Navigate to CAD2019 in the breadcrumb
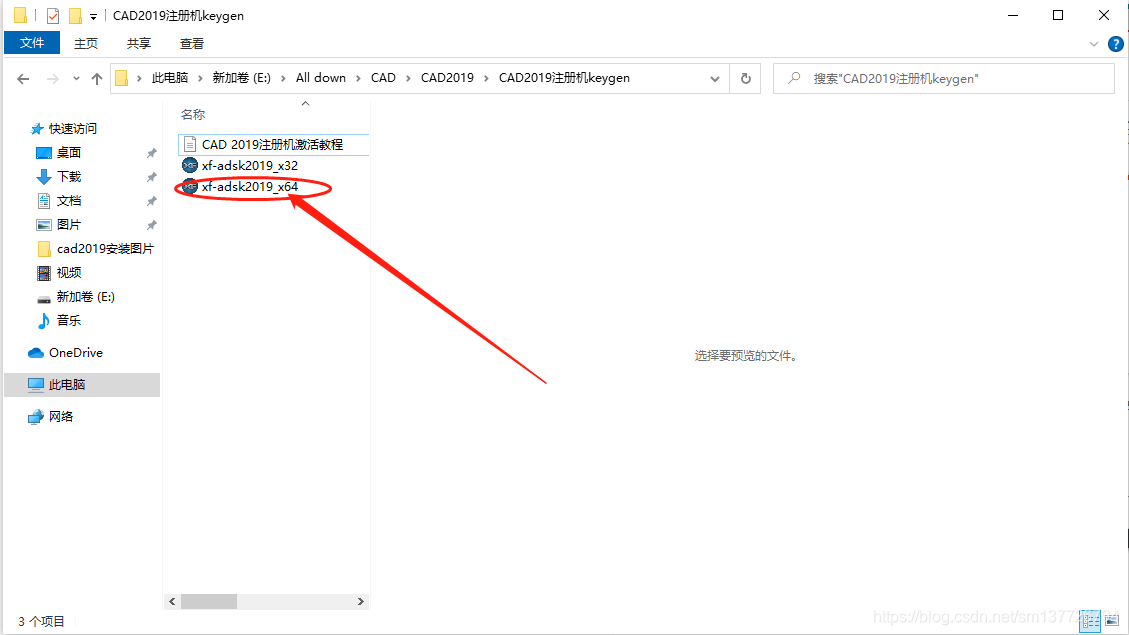 (x=447, y=78)
